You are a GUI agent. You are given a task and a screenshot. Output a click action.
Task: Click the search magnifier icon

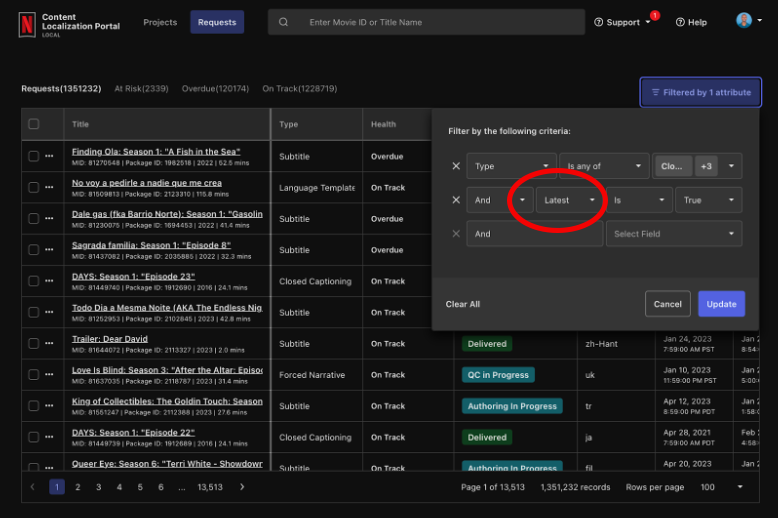click(x=283, y=22)
